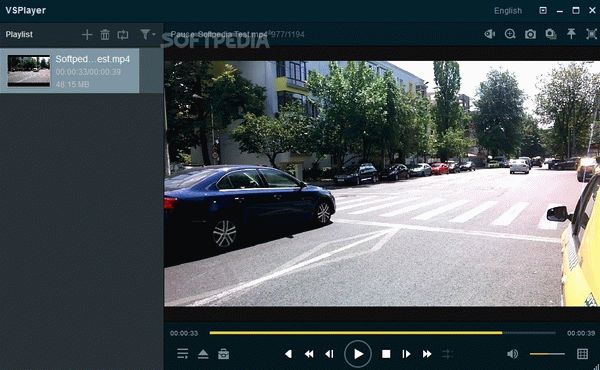600x370 pixels.
Task: Open the English language menu
Action: coord(508,11)
